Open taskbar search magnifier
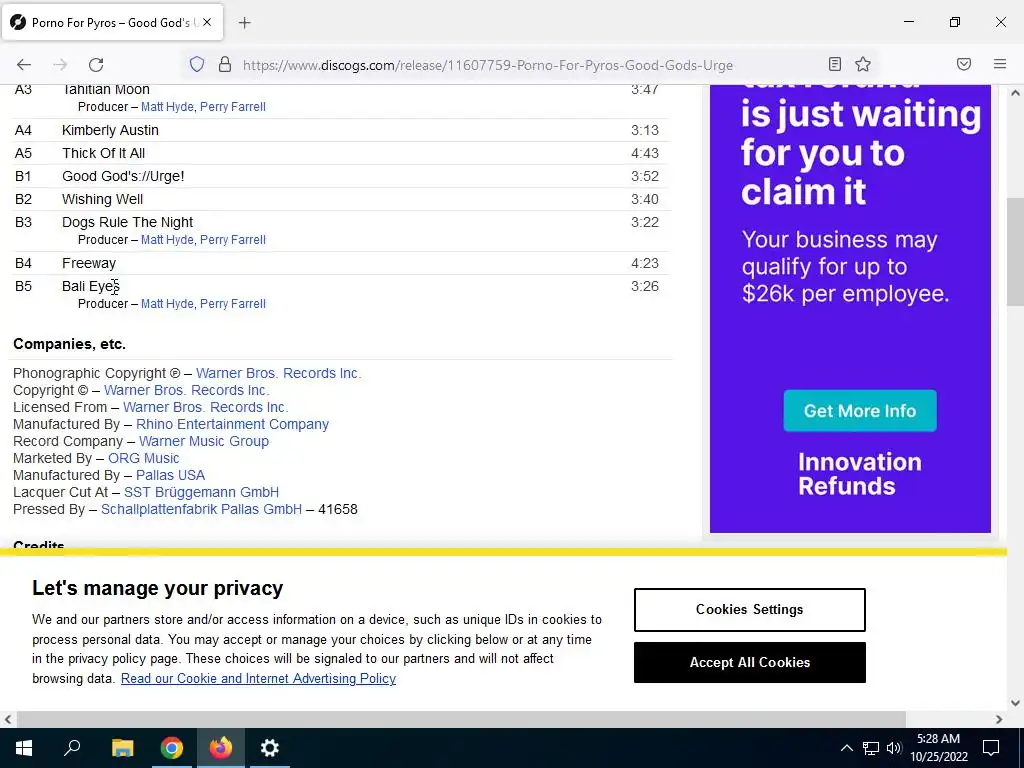Viewport: 1024px width, 768px height. point(72,748)
